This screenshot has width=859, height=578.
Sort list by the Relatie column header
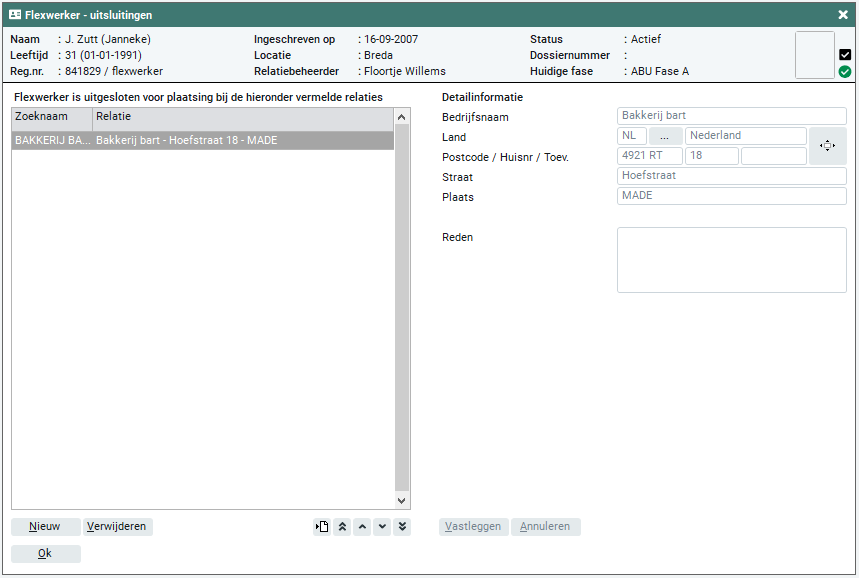click(243, 118)
